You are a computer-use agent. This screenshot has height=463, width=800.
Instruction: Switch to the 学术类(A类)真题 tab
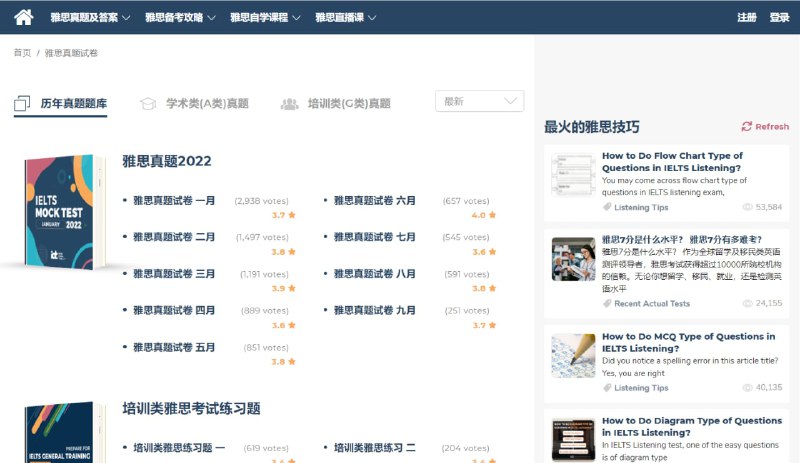coord(207,104)
